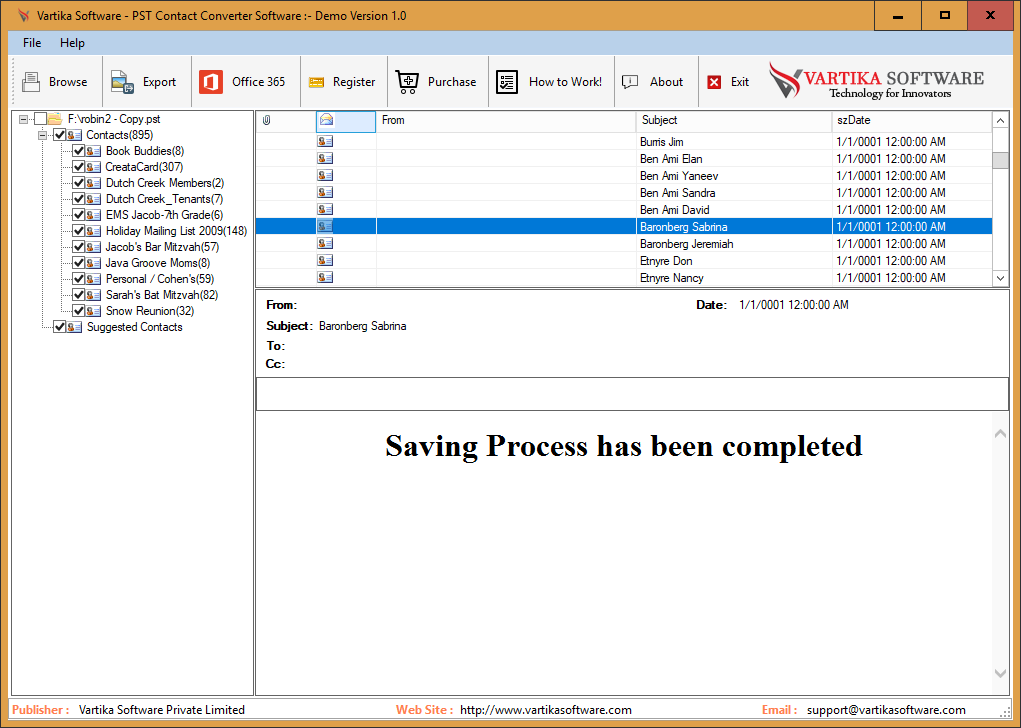The height and width of the screenshot is (728, 1021).
Task: Click the folder icon beside F:\robin2 - Copy.pst
Action: [55, 119]
